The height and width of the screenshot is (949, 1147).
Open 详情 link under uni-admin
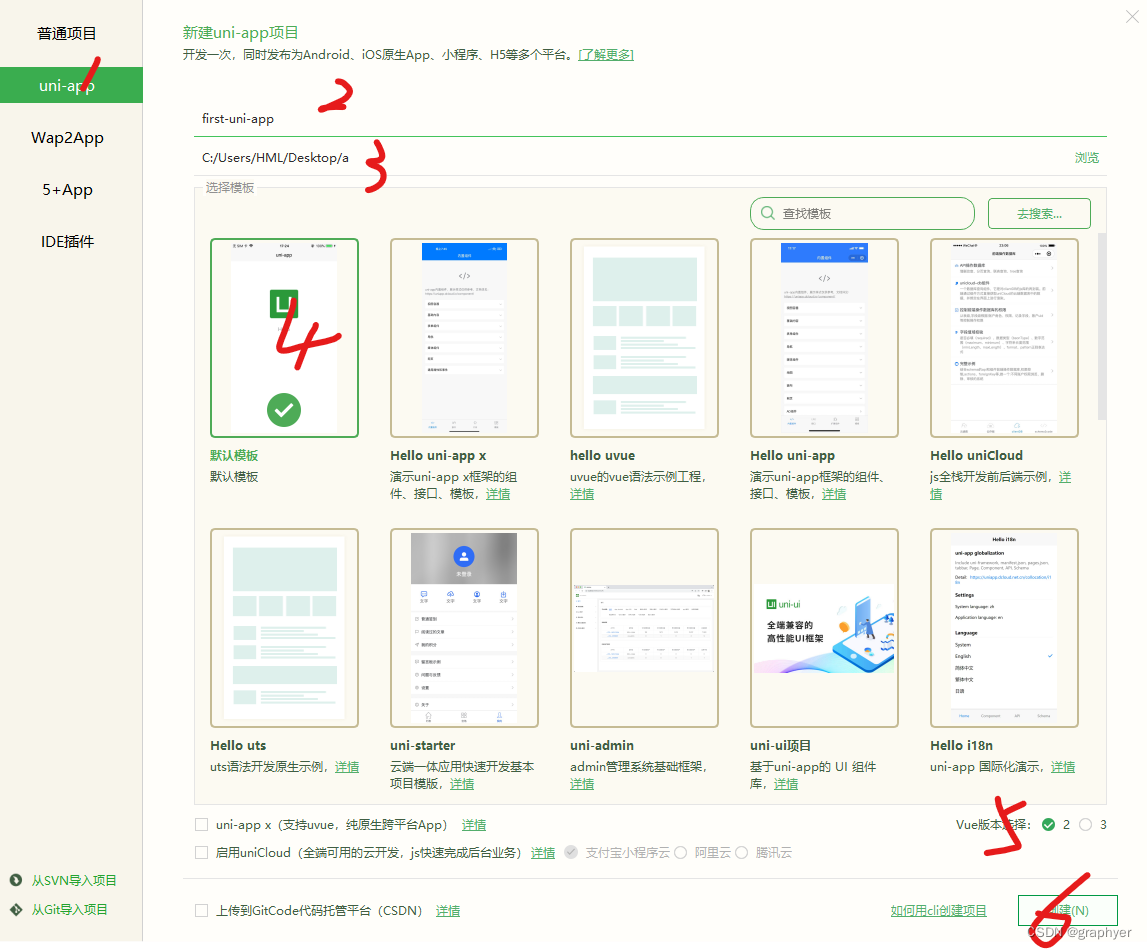point(582,784)
